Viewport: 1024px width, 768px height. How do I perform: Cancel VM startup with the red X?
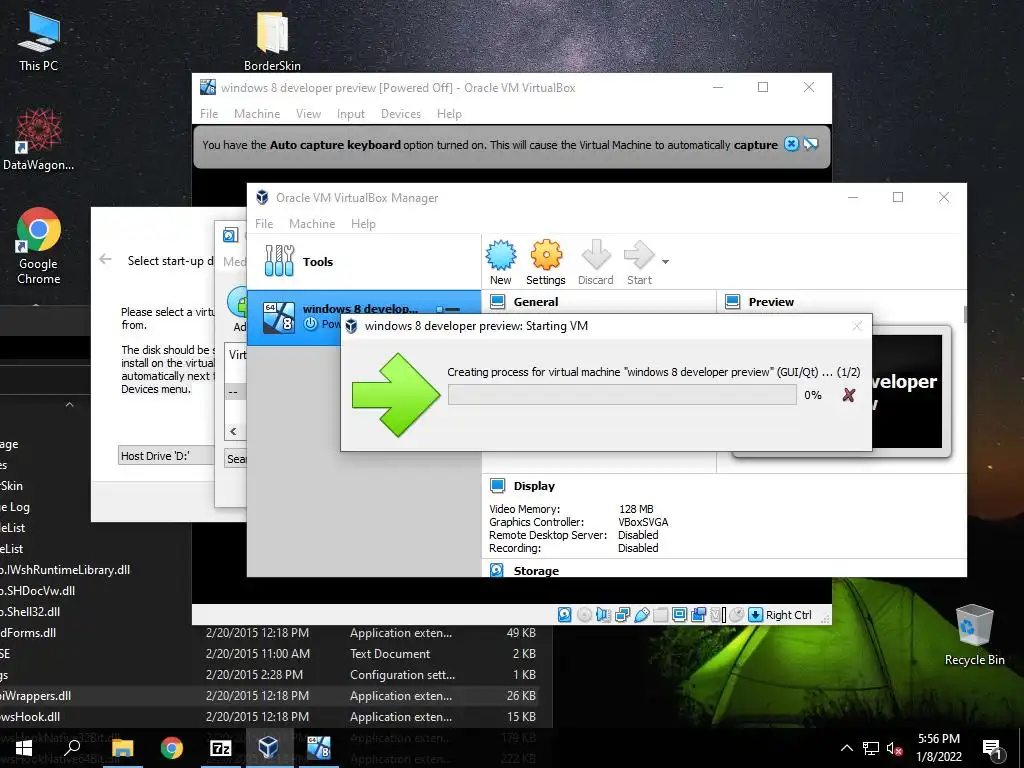[x=848, y=395]
